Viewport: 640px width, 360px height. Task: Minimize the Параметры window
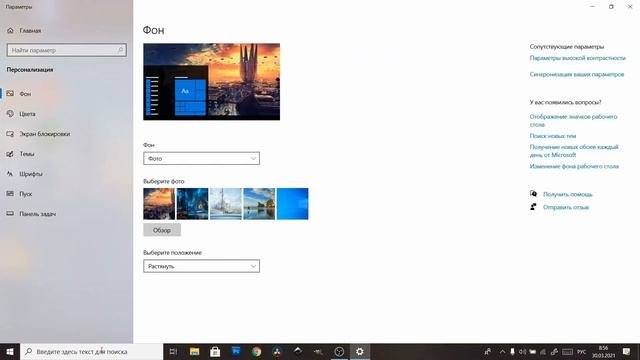coord(592,7)
